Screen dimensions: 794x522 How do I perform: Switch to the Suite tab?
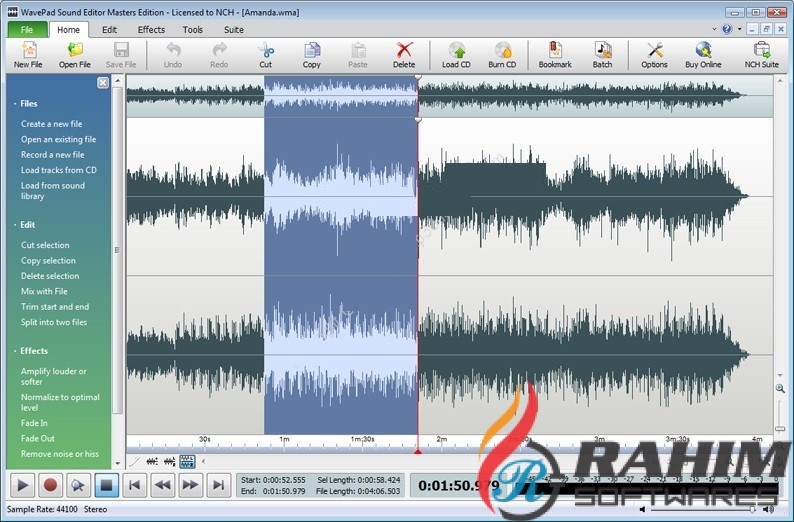(x=234, y=30)
